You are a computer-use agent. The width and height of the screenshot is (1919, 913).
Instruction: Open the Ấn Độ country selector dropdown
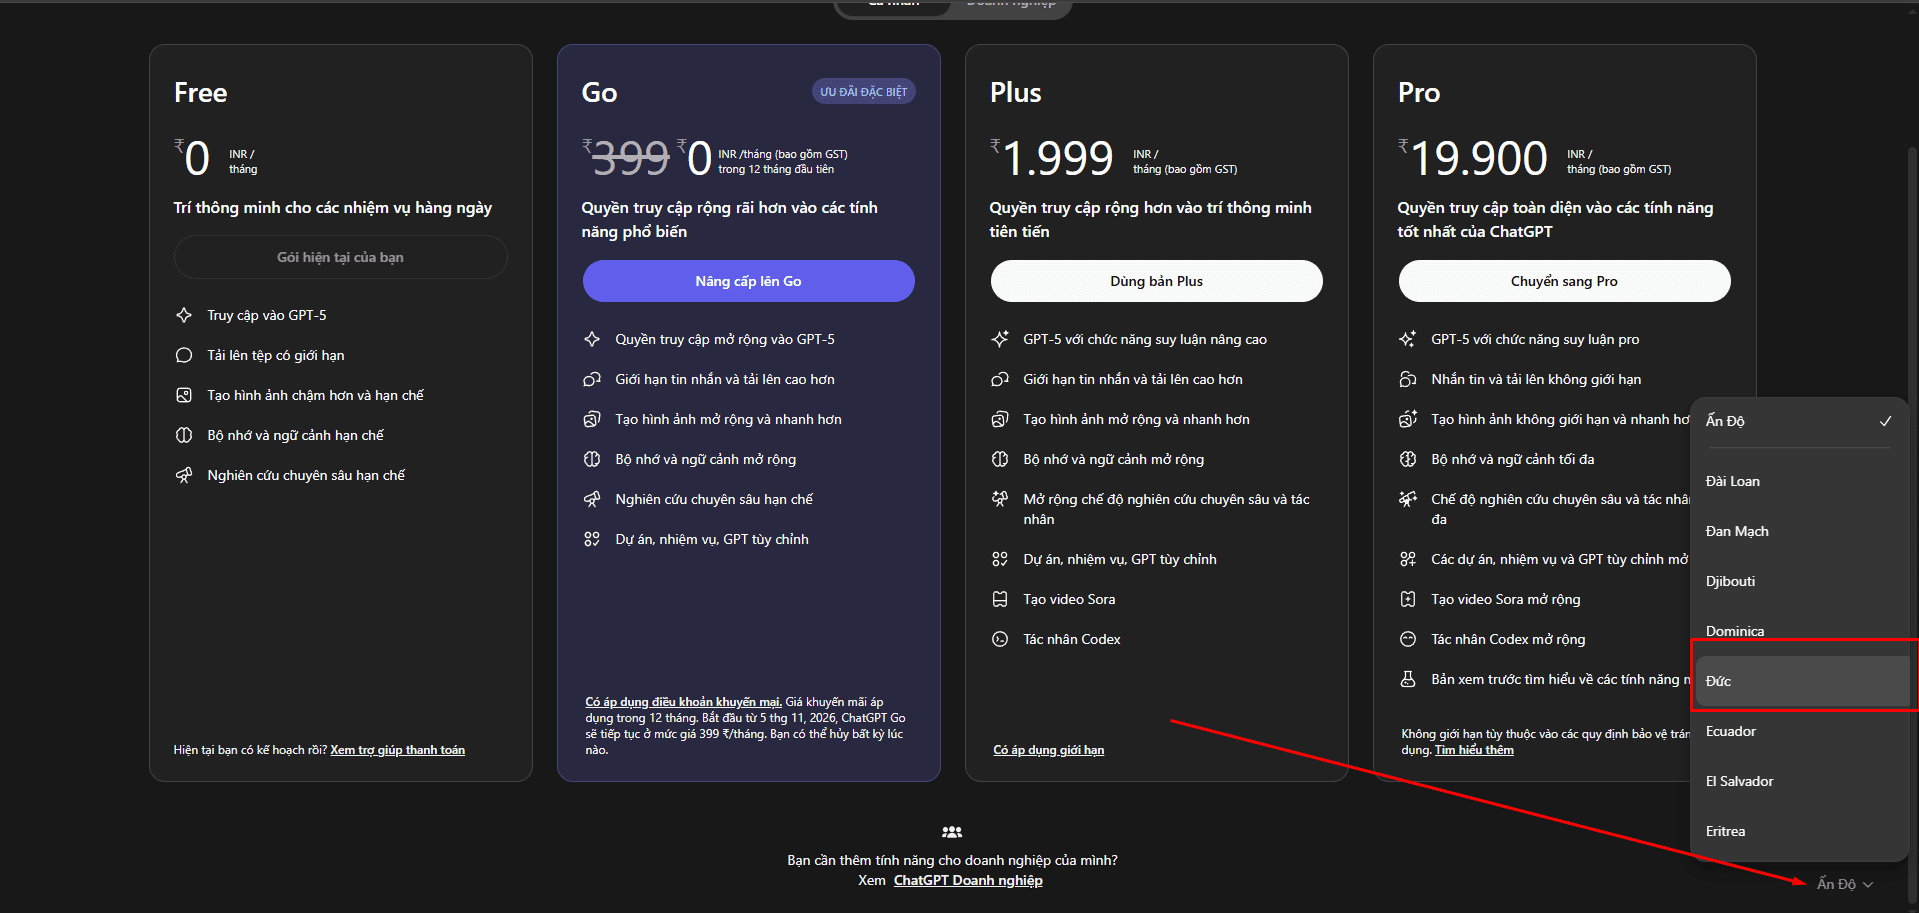[x=1844, y=884]
